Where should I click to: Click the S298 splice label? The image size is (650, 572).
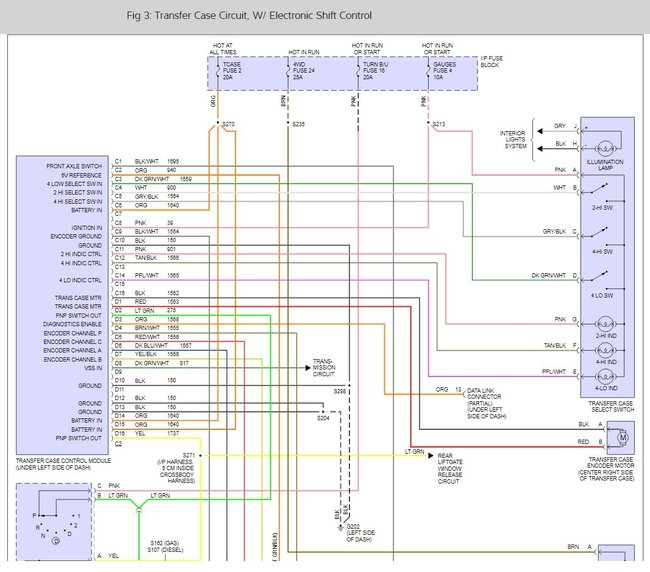(340, 391)
